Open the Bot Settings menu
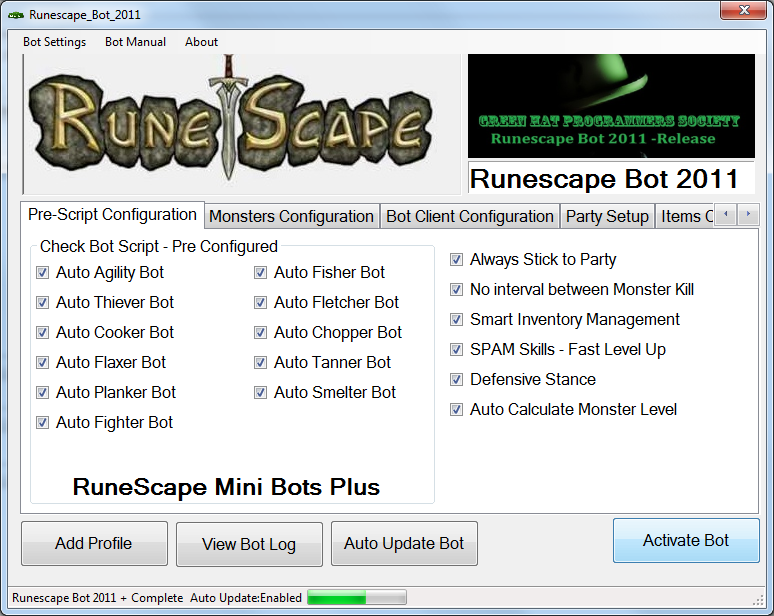 point(54,42)
